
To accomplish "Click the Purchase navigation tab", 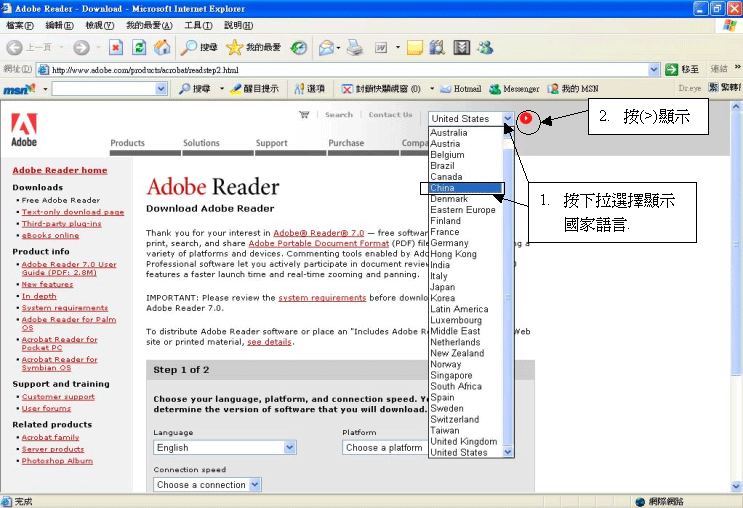I will point(346,143).
